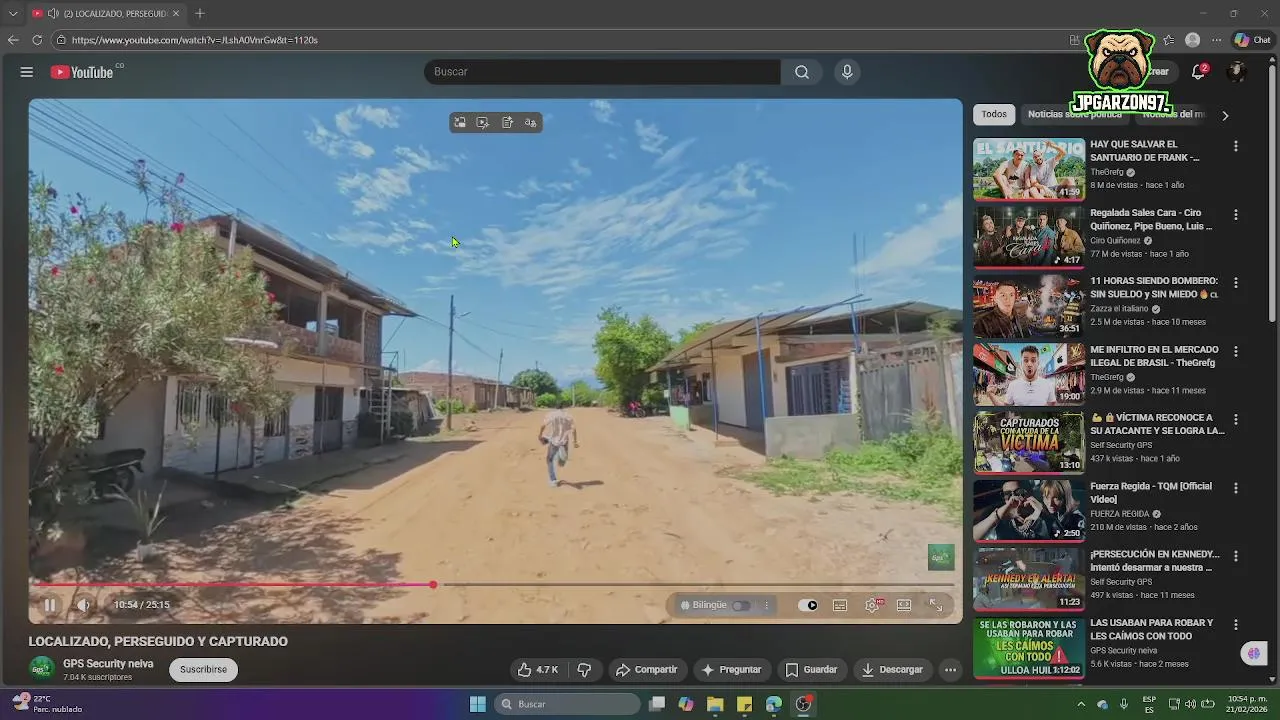Click the Guardar button
Viewport: 1280px width, 720px height.
[811, 670]
